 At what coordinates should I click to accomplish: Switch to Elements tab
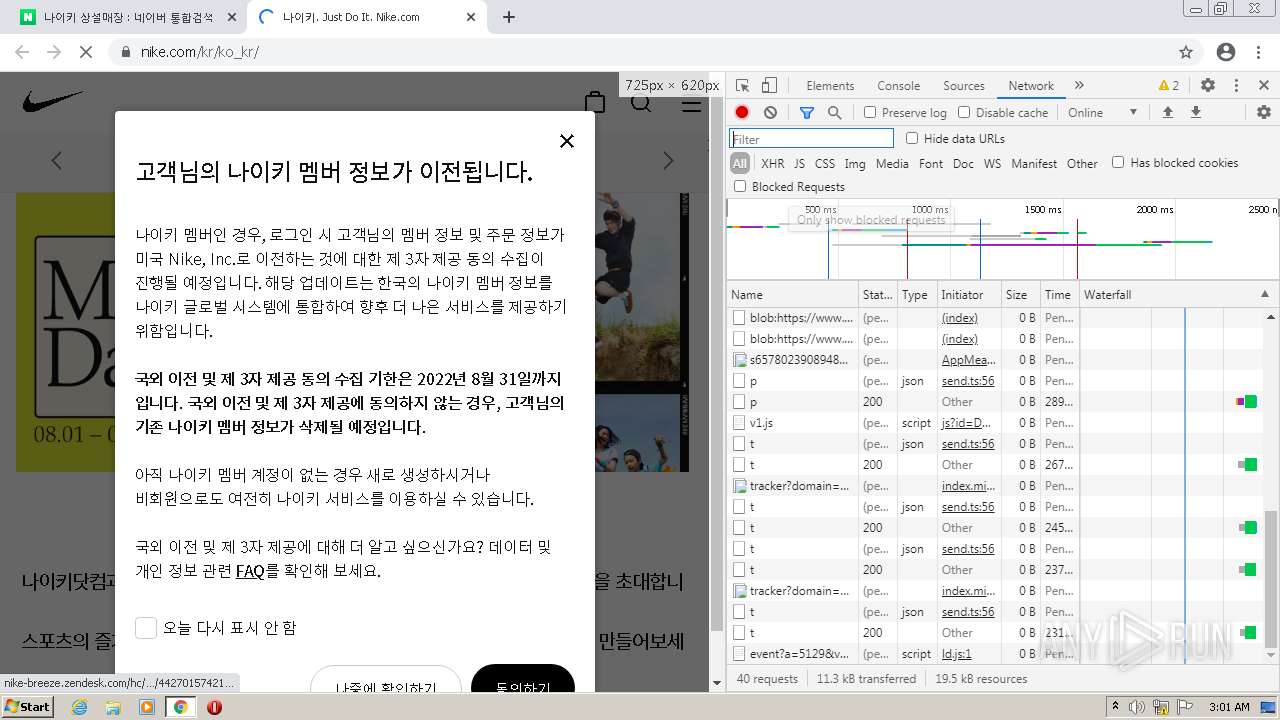(x=830, y=86)
